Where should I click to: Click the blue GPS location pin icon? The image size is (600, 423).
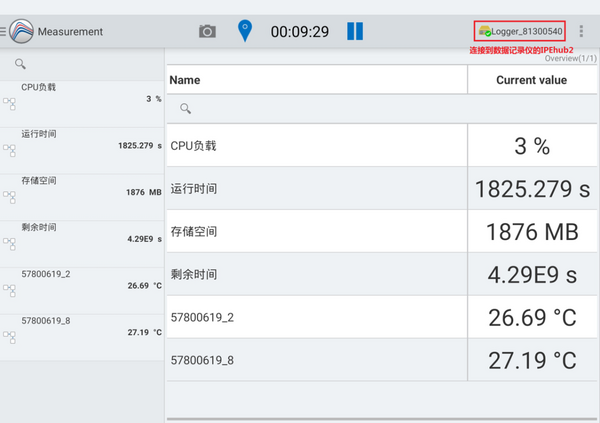(245, 31)
